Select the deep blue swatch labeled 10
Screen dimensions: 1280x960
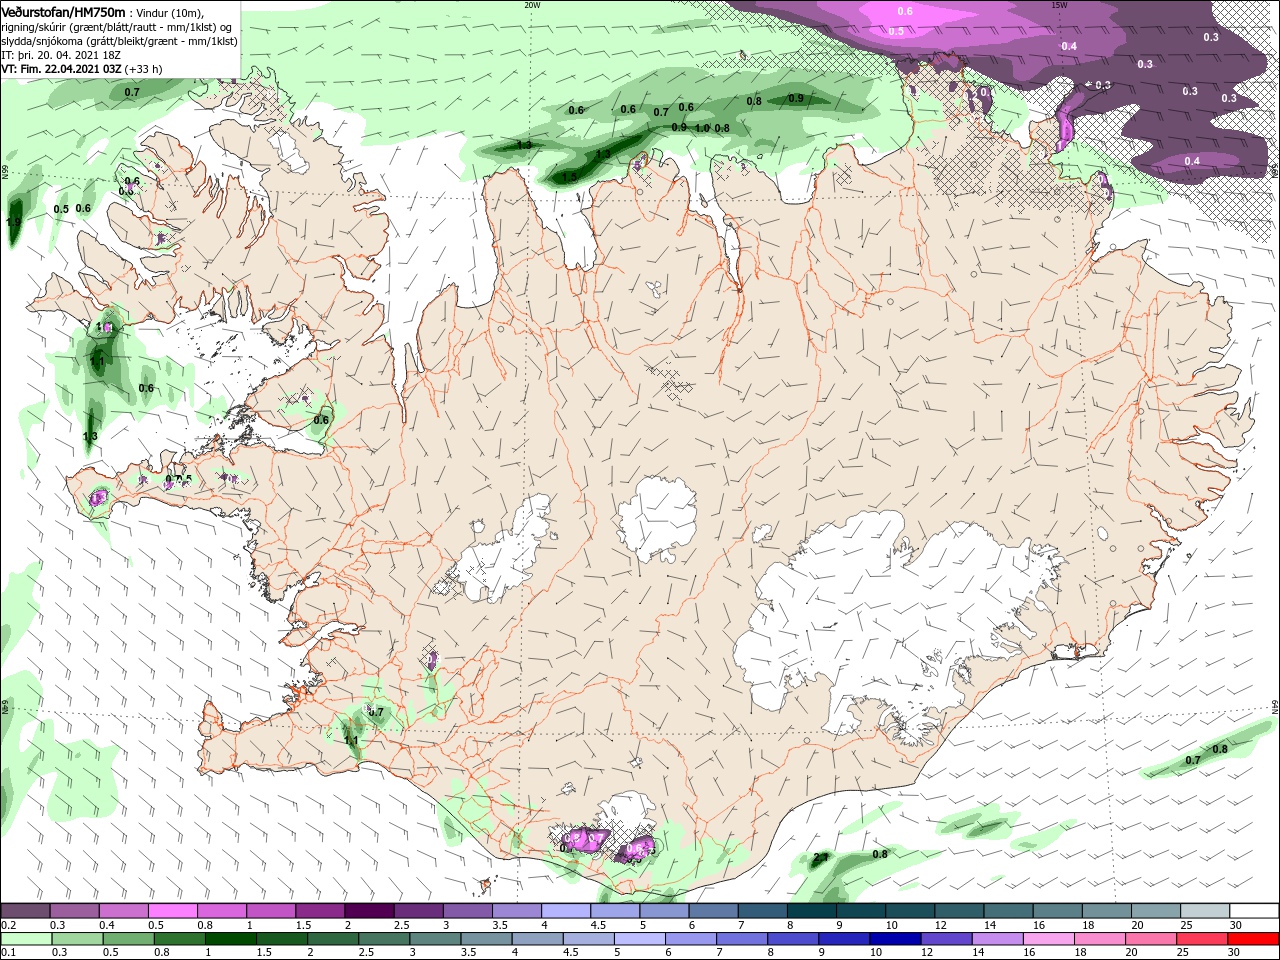tap(894, 939)
